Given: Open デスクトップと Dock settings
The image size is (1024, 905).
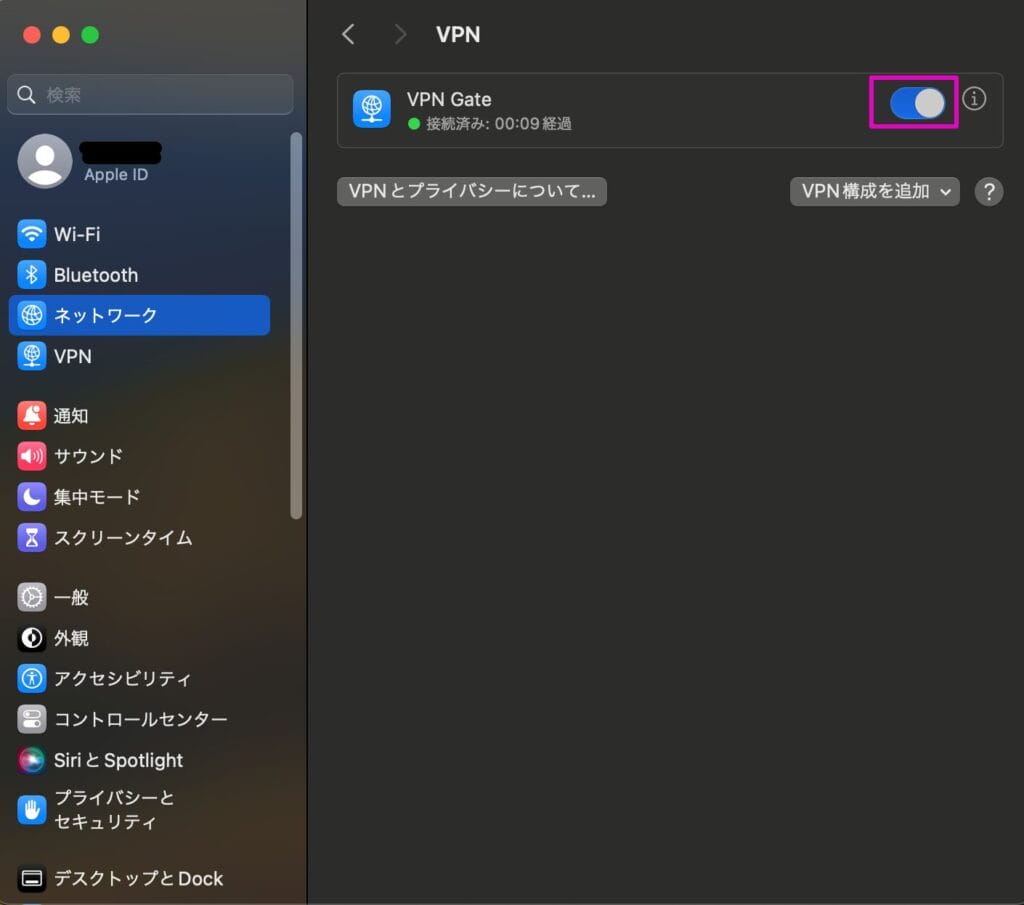Looking at the screenshot, I should pyautogui.click(x=139, y=879).
